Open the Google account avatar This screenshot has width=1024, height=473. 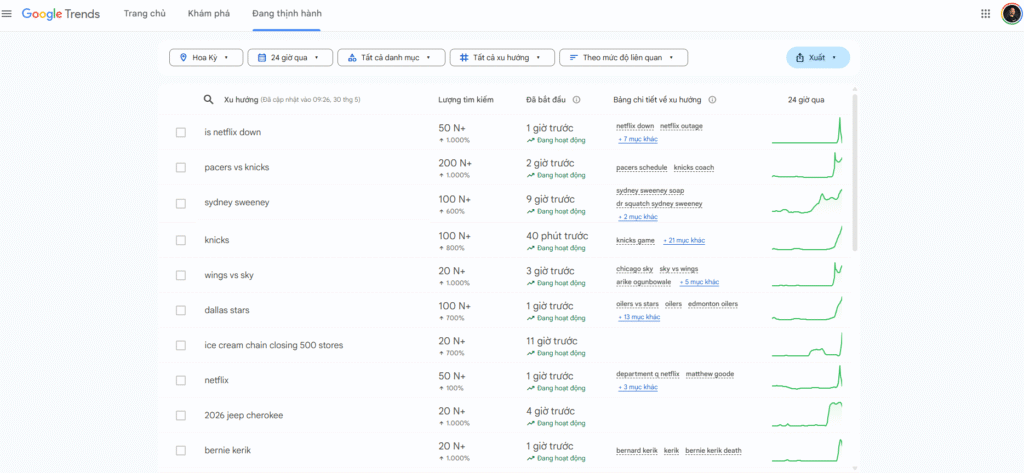point(1011,14)
